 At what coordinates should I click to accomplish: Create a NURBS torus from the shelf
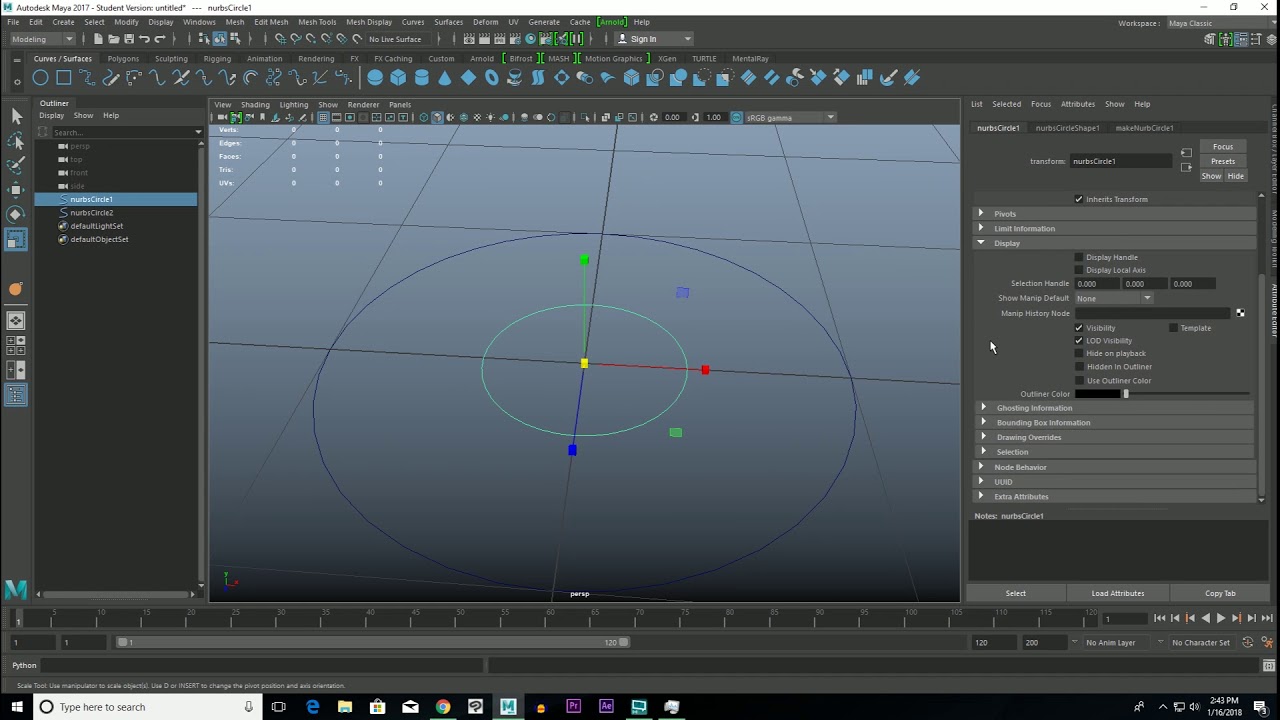[x=491, y=78]
